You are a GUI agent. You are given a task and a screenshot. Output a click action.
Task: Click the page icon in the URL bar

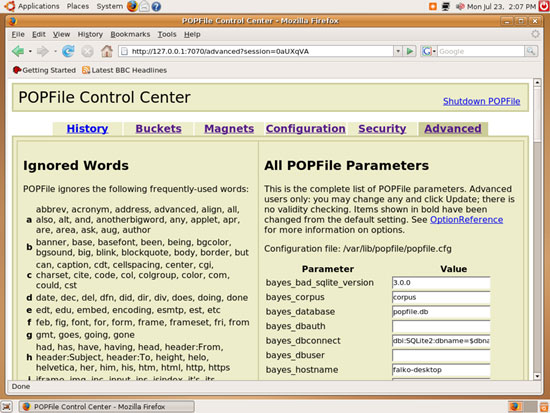(x=124, y=51)
